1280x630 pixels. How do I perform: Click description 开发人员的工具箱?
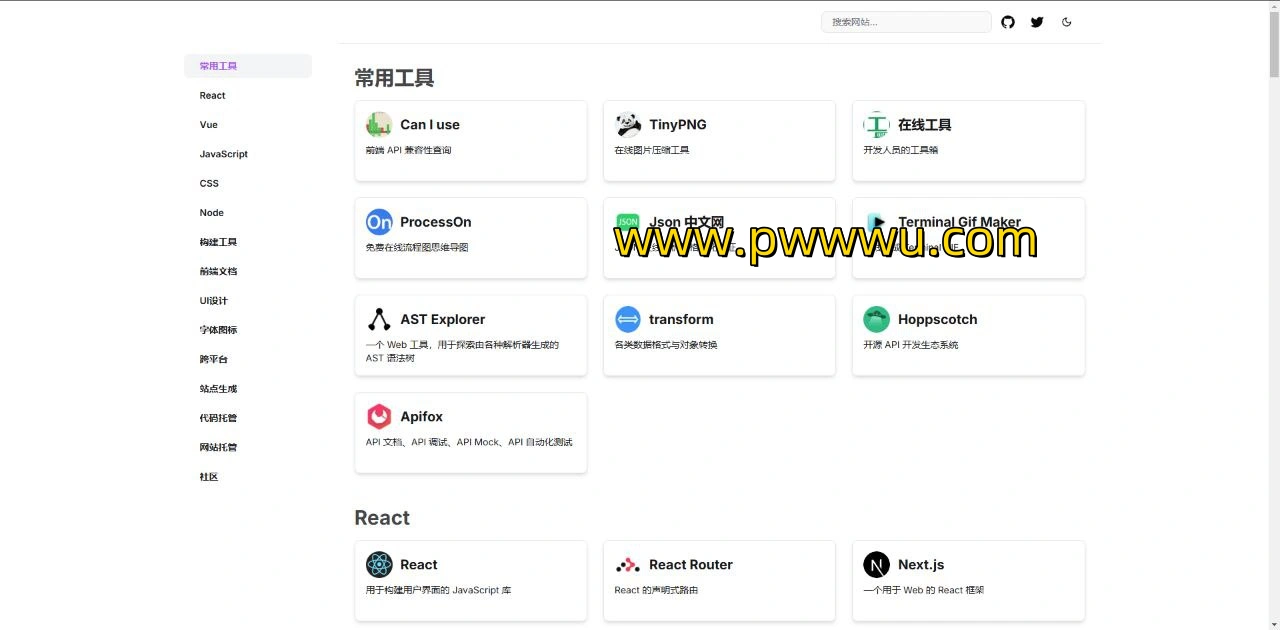tap(901, 150)
